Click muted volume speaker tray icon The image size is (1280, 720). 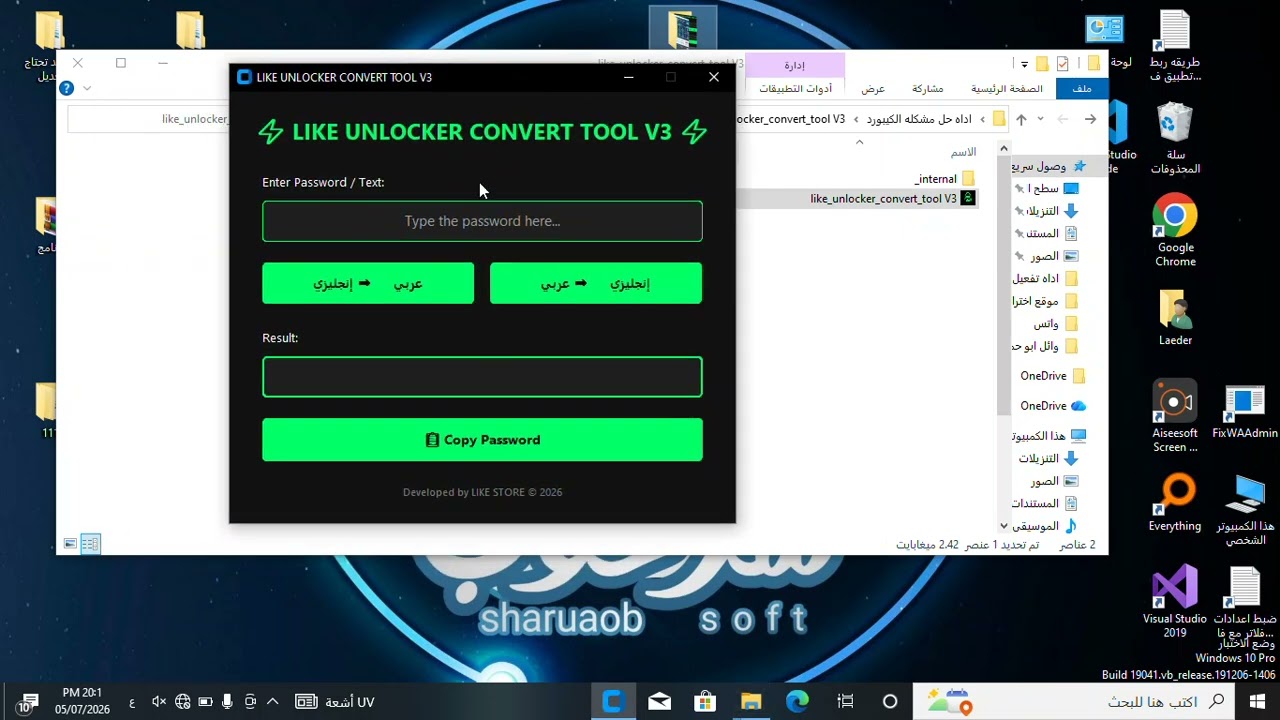pos(159,702)
